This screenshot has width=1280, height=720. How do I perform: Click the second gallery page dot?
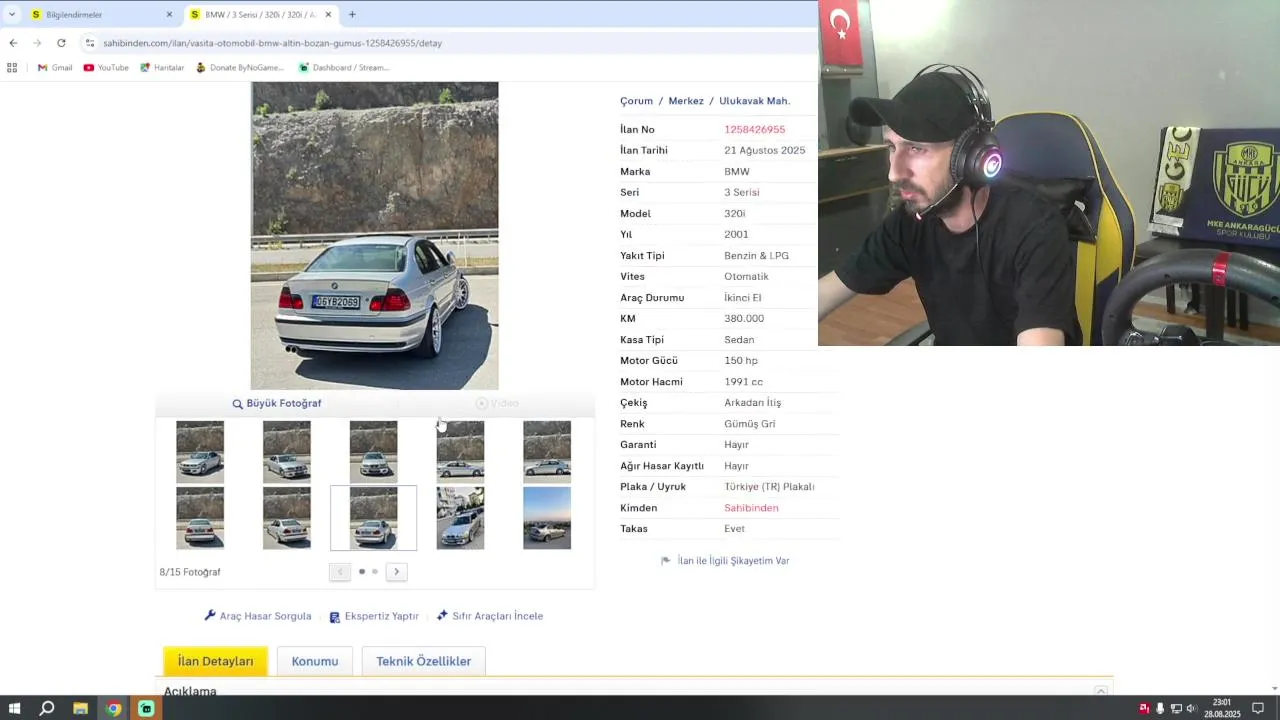point(375,572)
